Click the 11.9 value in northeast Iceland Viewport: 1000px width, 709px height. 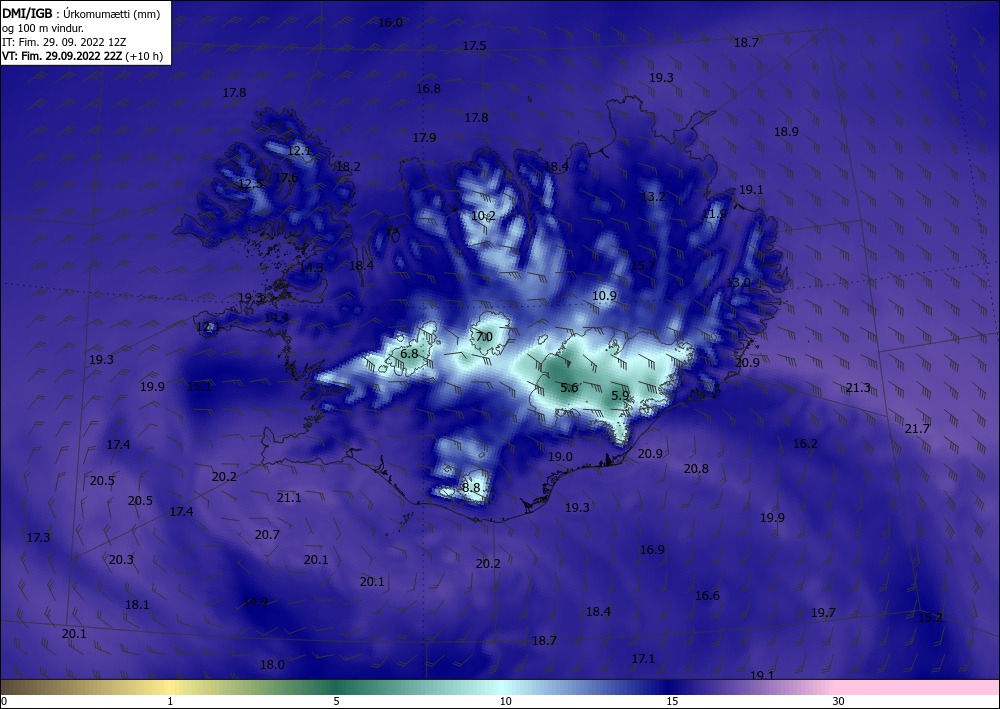coord(714,214)
